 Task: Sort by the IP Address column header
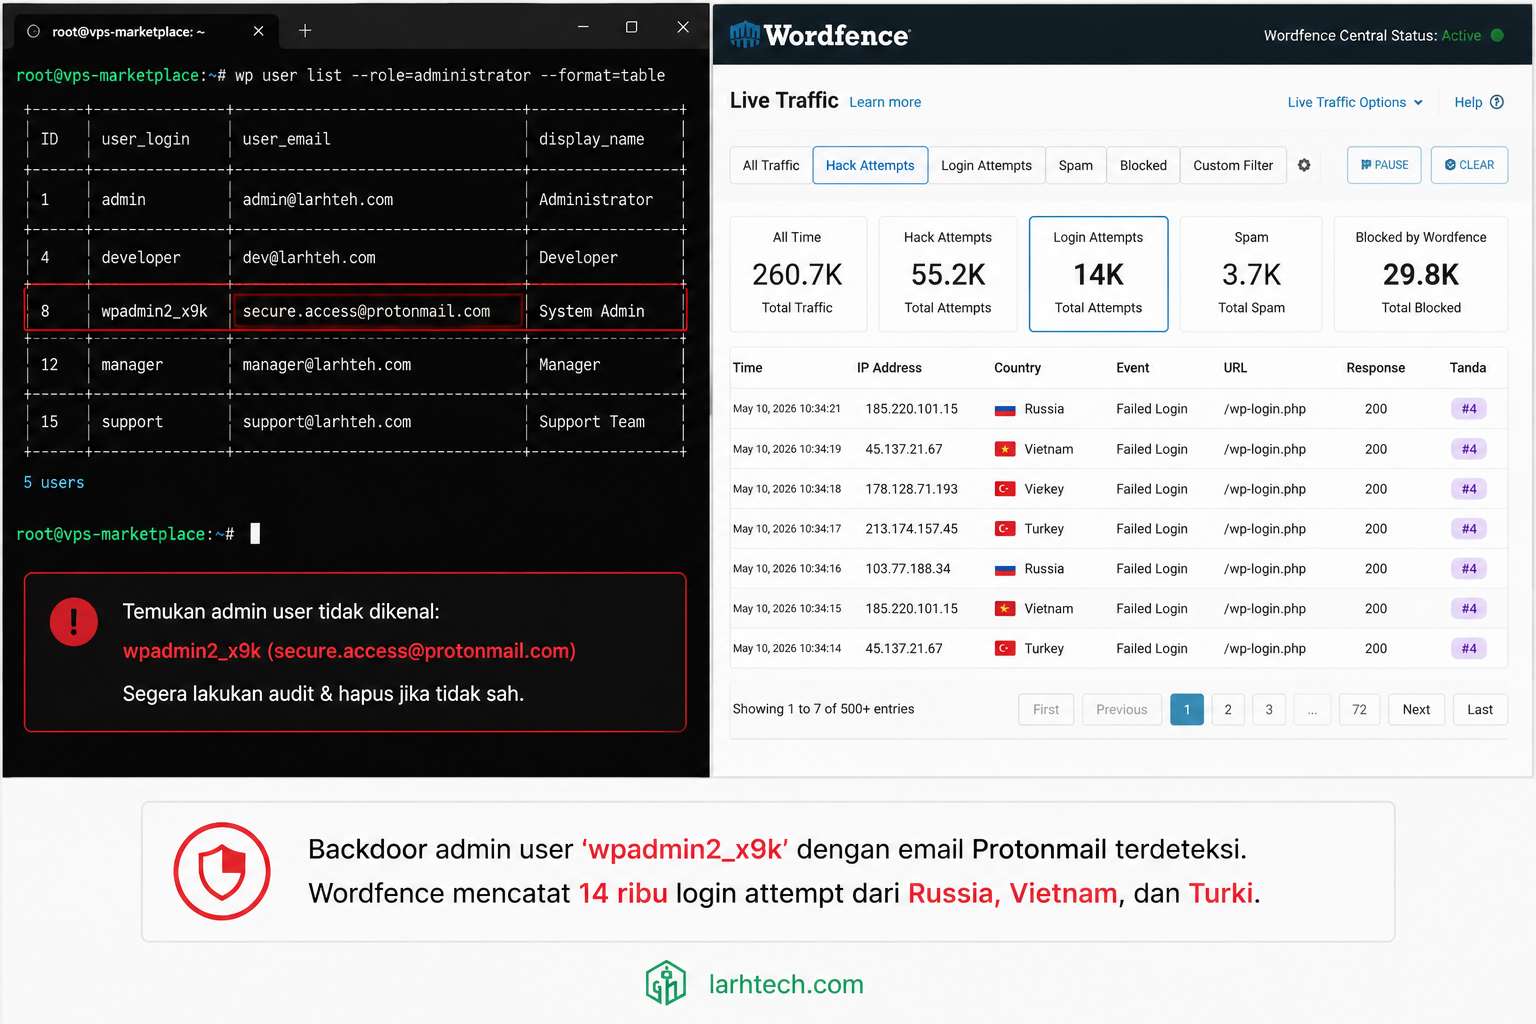889,368
